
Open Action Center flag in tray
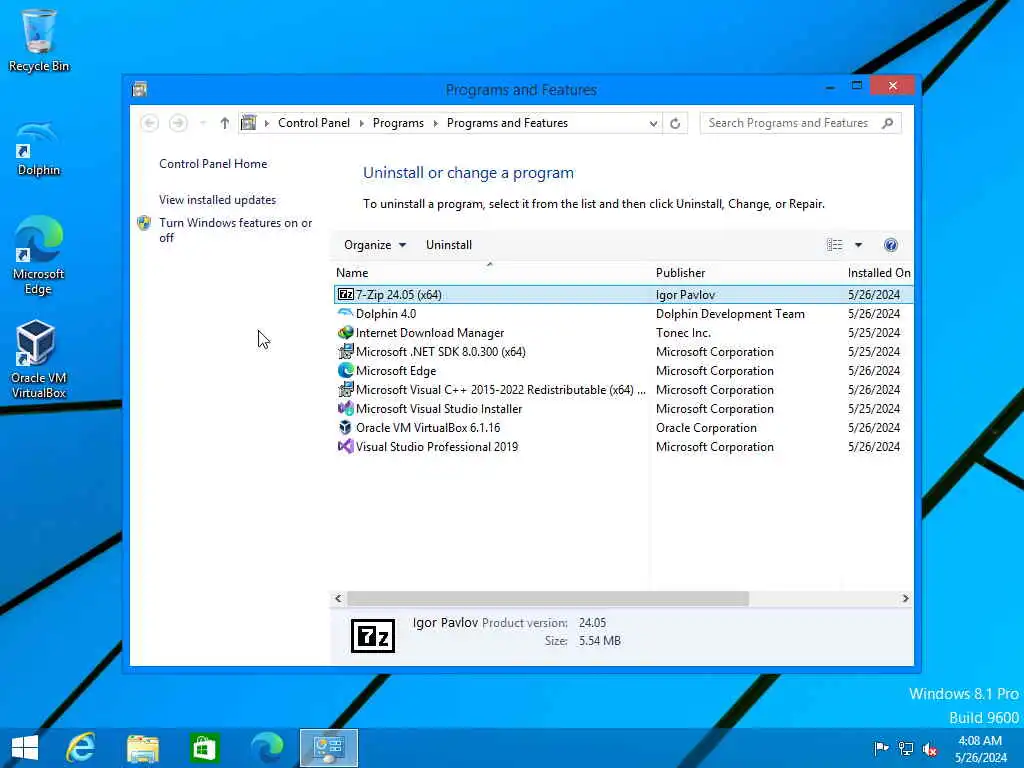(x=881, y=748)
